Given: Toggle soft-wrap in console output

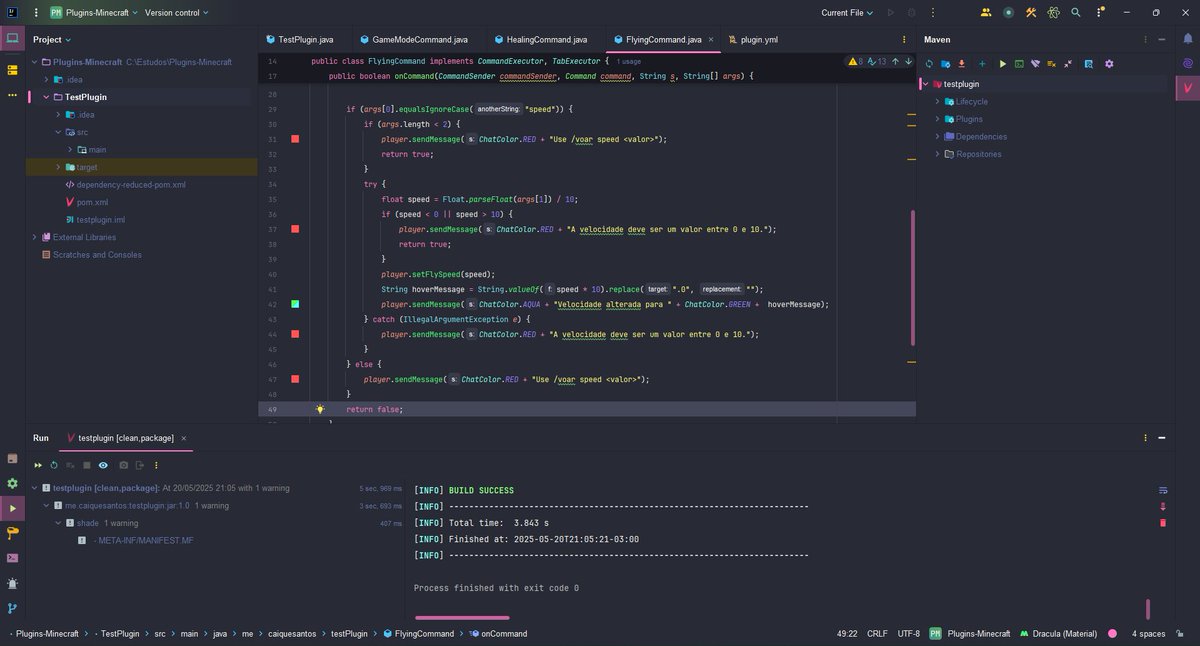Looking at the screenshot, I should 1162,490.
